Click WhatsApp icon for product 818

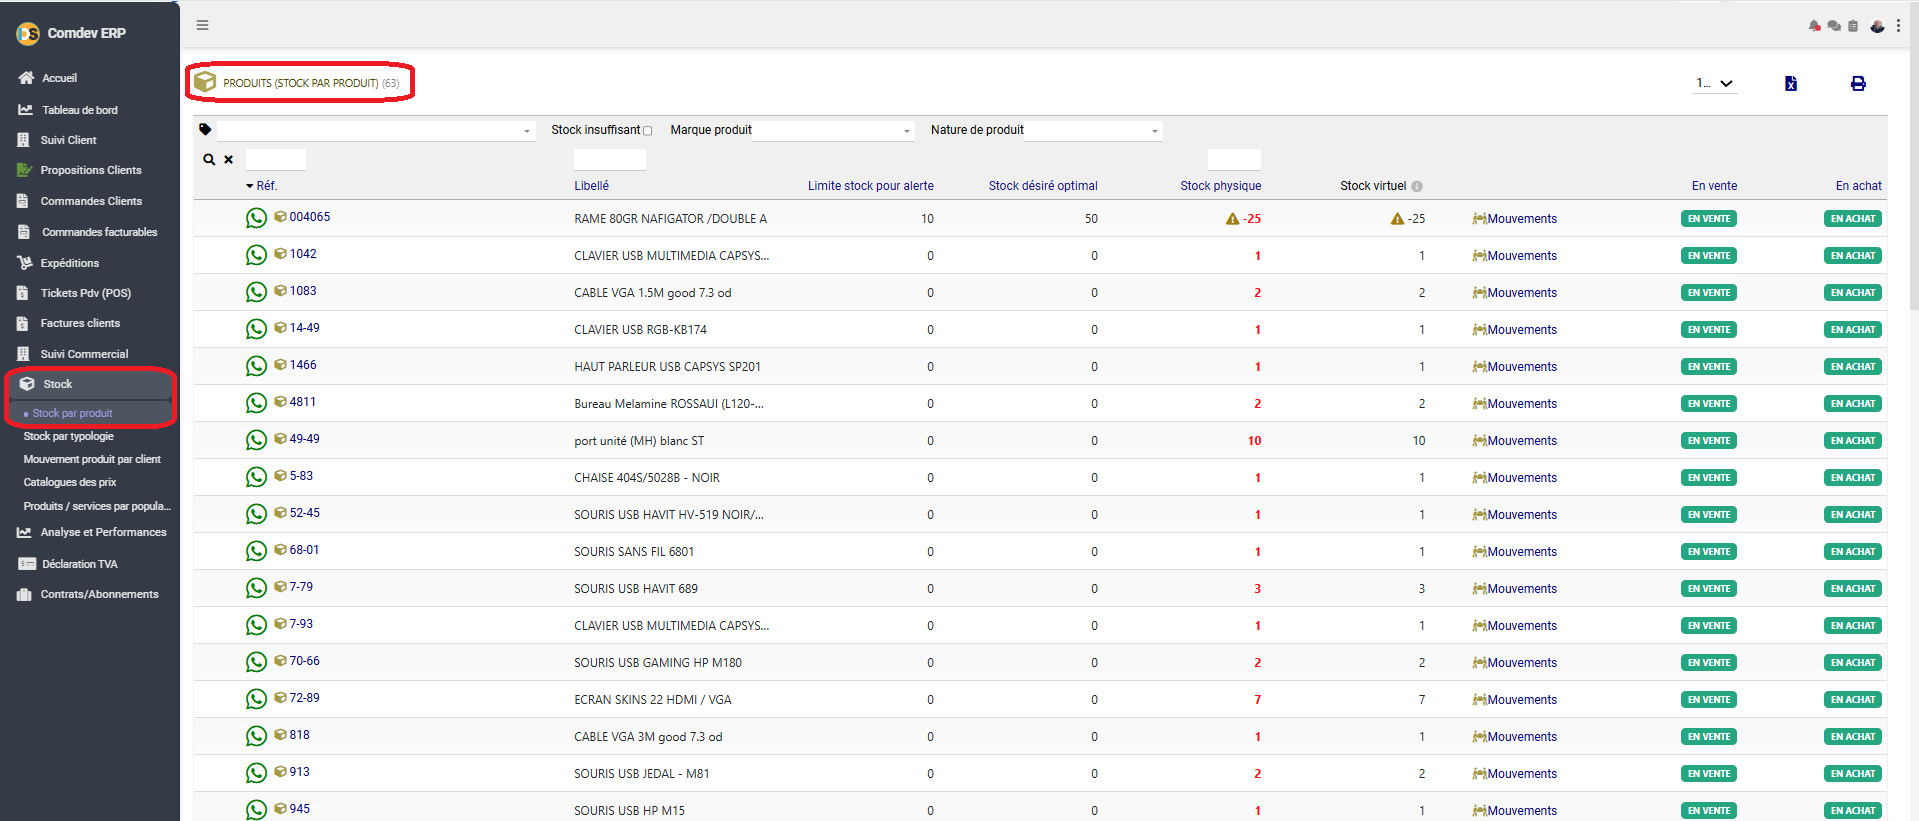[x=256, y=736]
